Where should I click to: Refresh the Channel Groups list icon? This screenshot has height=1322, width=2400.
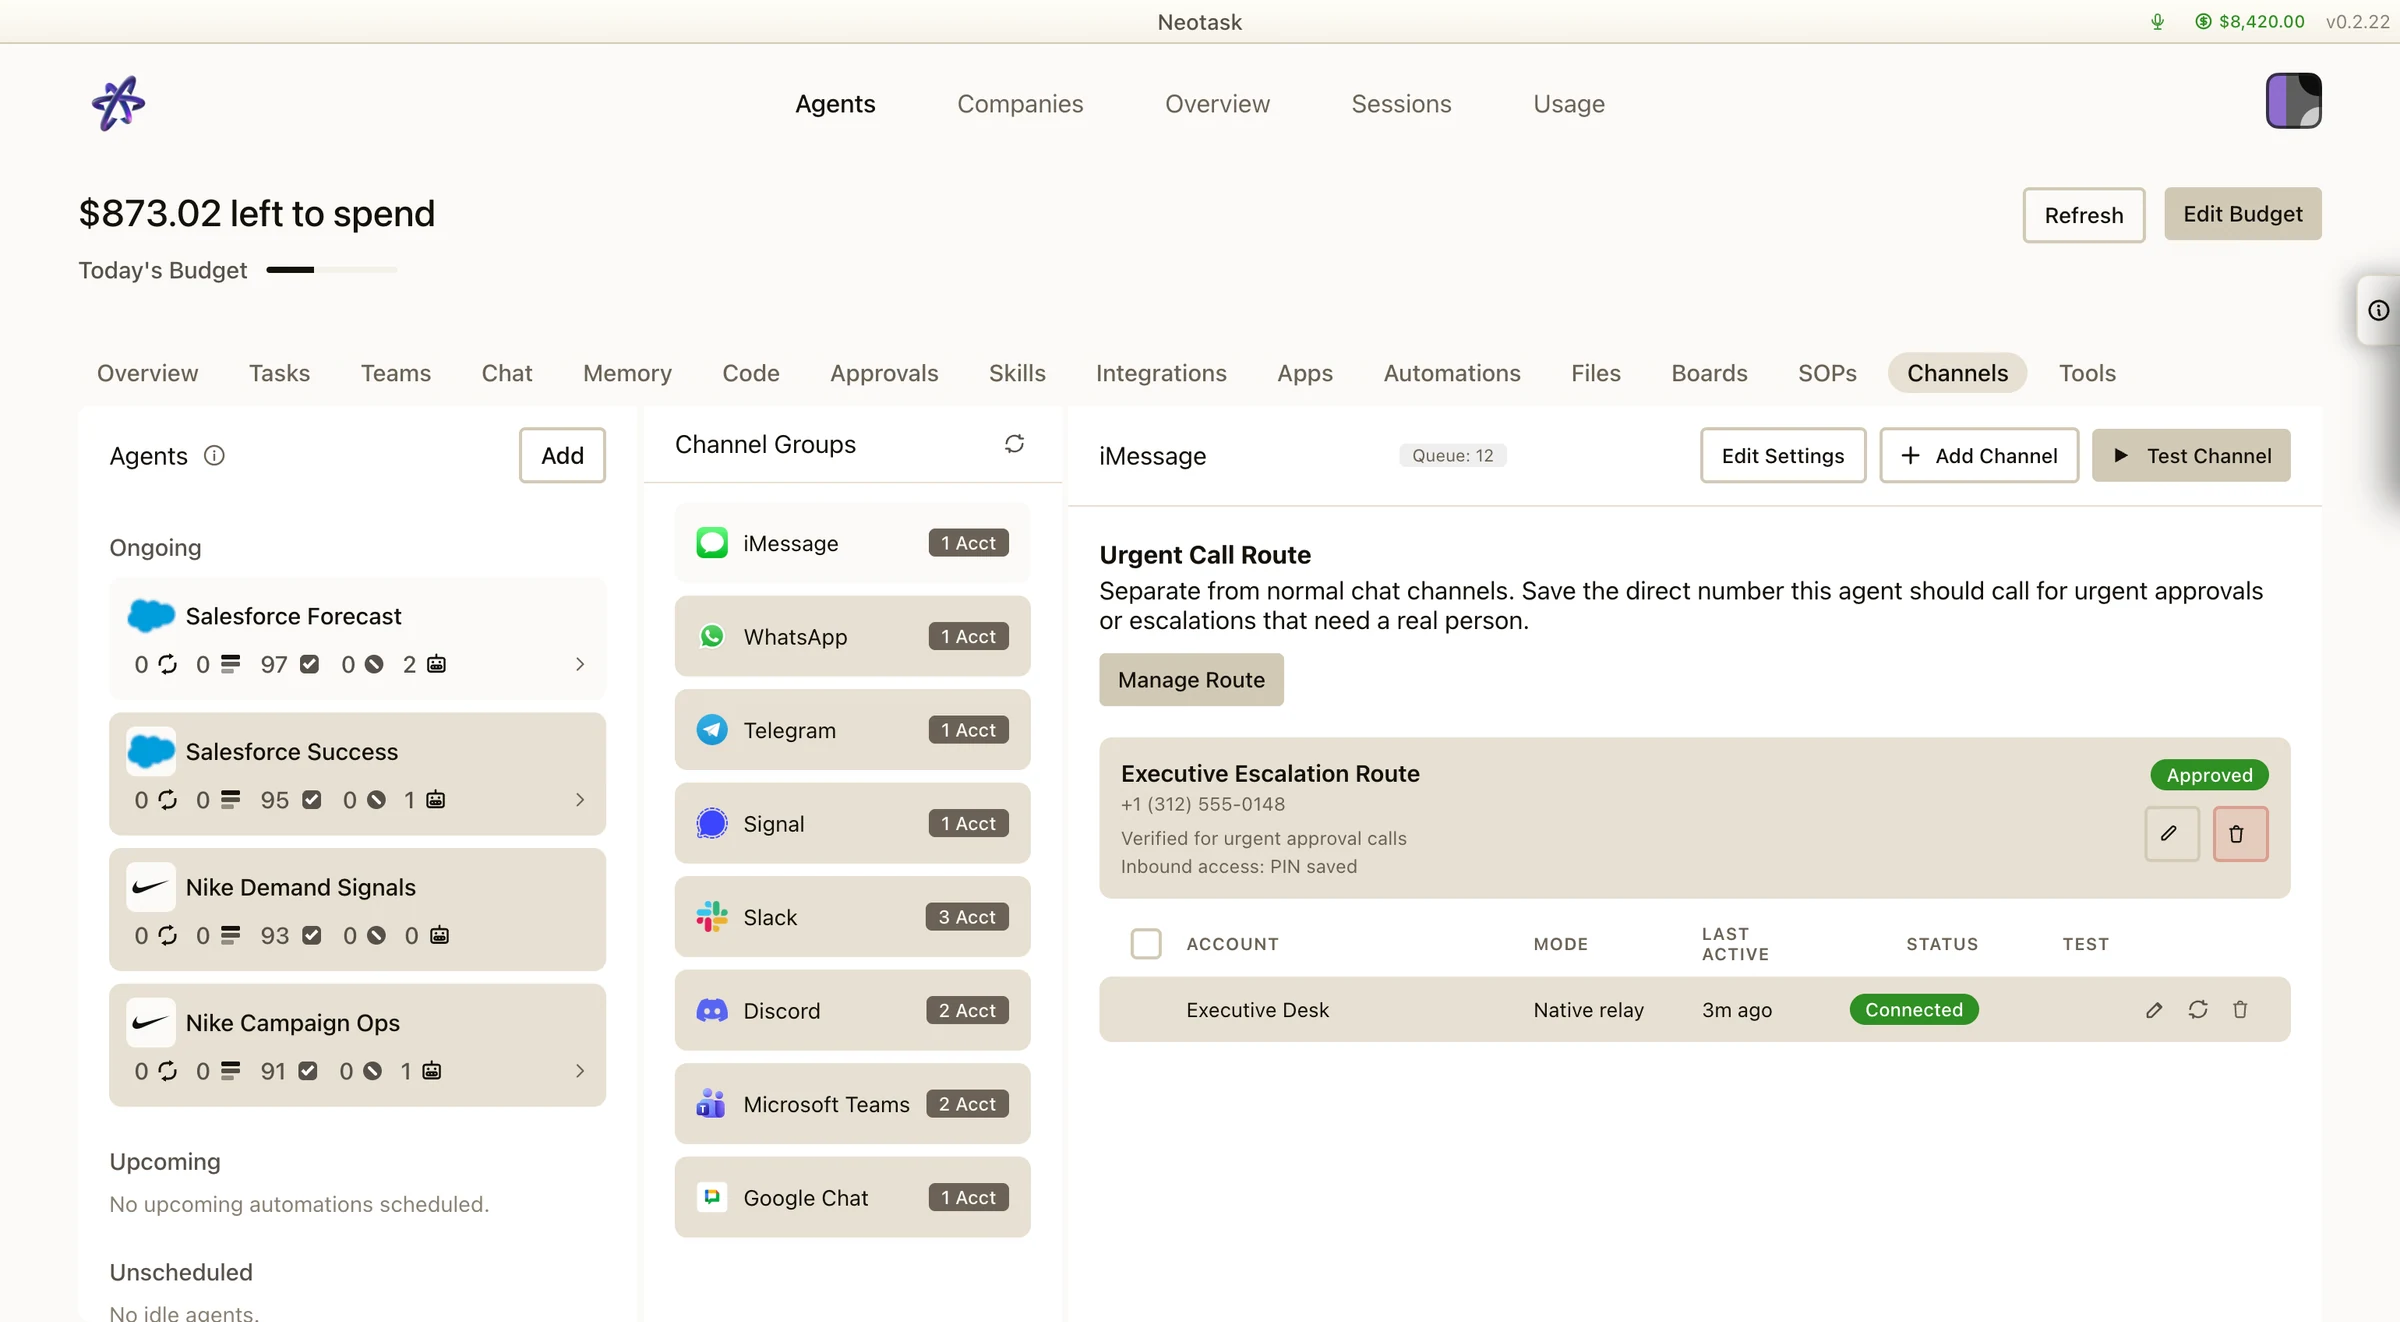coord(1014,444)
